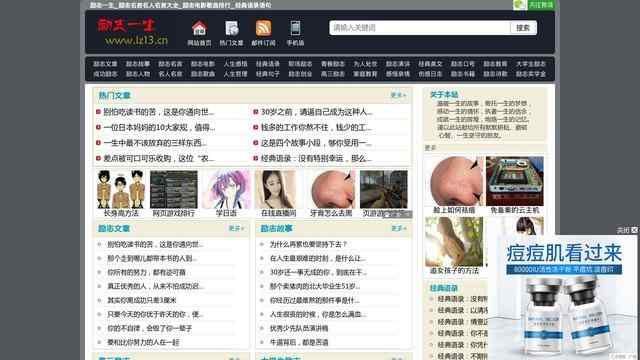Open 你所有的努力，都有迹可循
The width and height of the screenshot is (640, 360).
[x=147, y=272]
